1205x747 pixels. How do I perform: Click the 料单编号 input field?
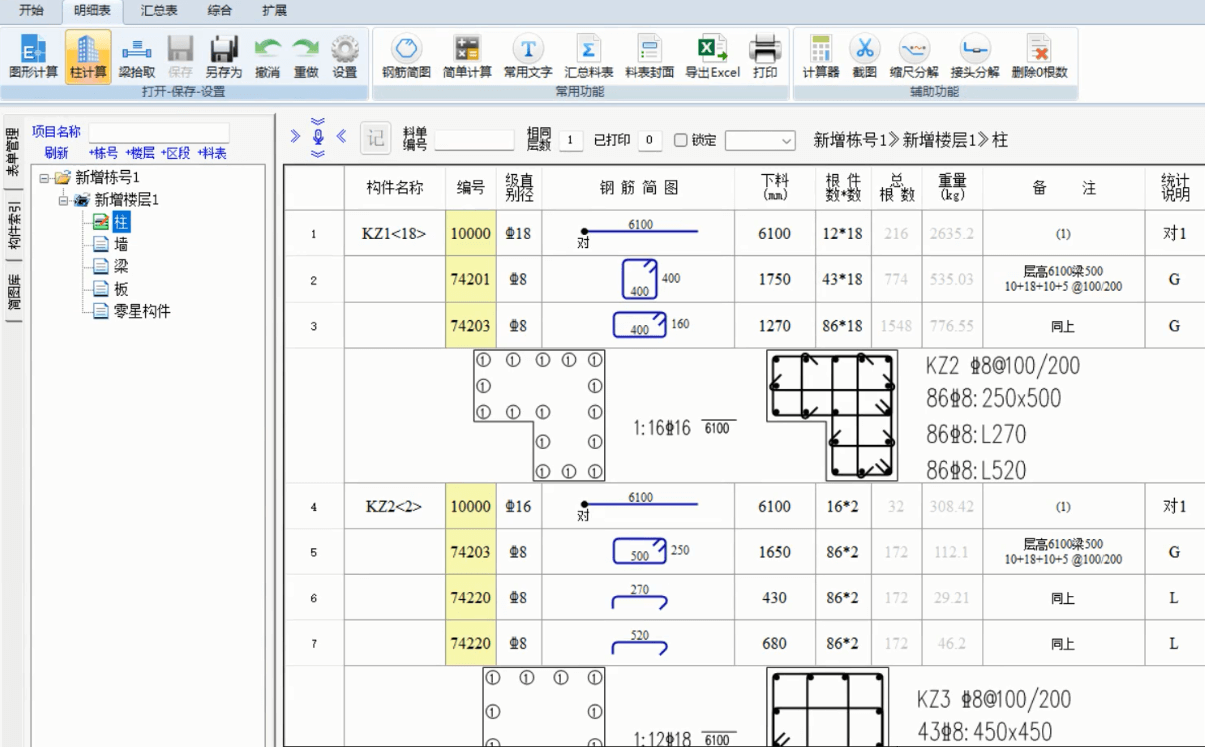[473, 140]
